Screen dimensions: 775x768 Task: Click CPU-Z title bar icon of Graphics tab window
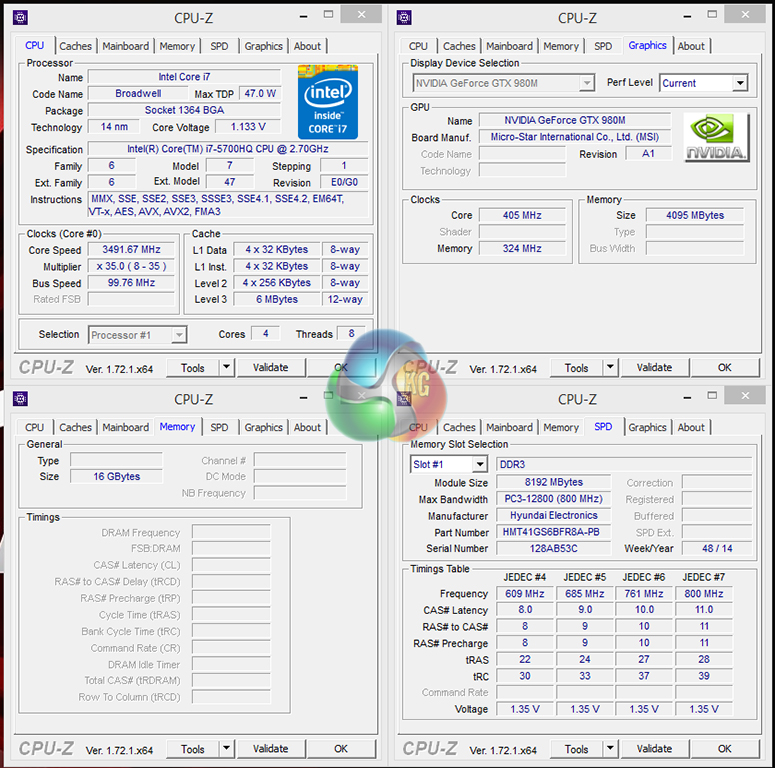(405, 17)
